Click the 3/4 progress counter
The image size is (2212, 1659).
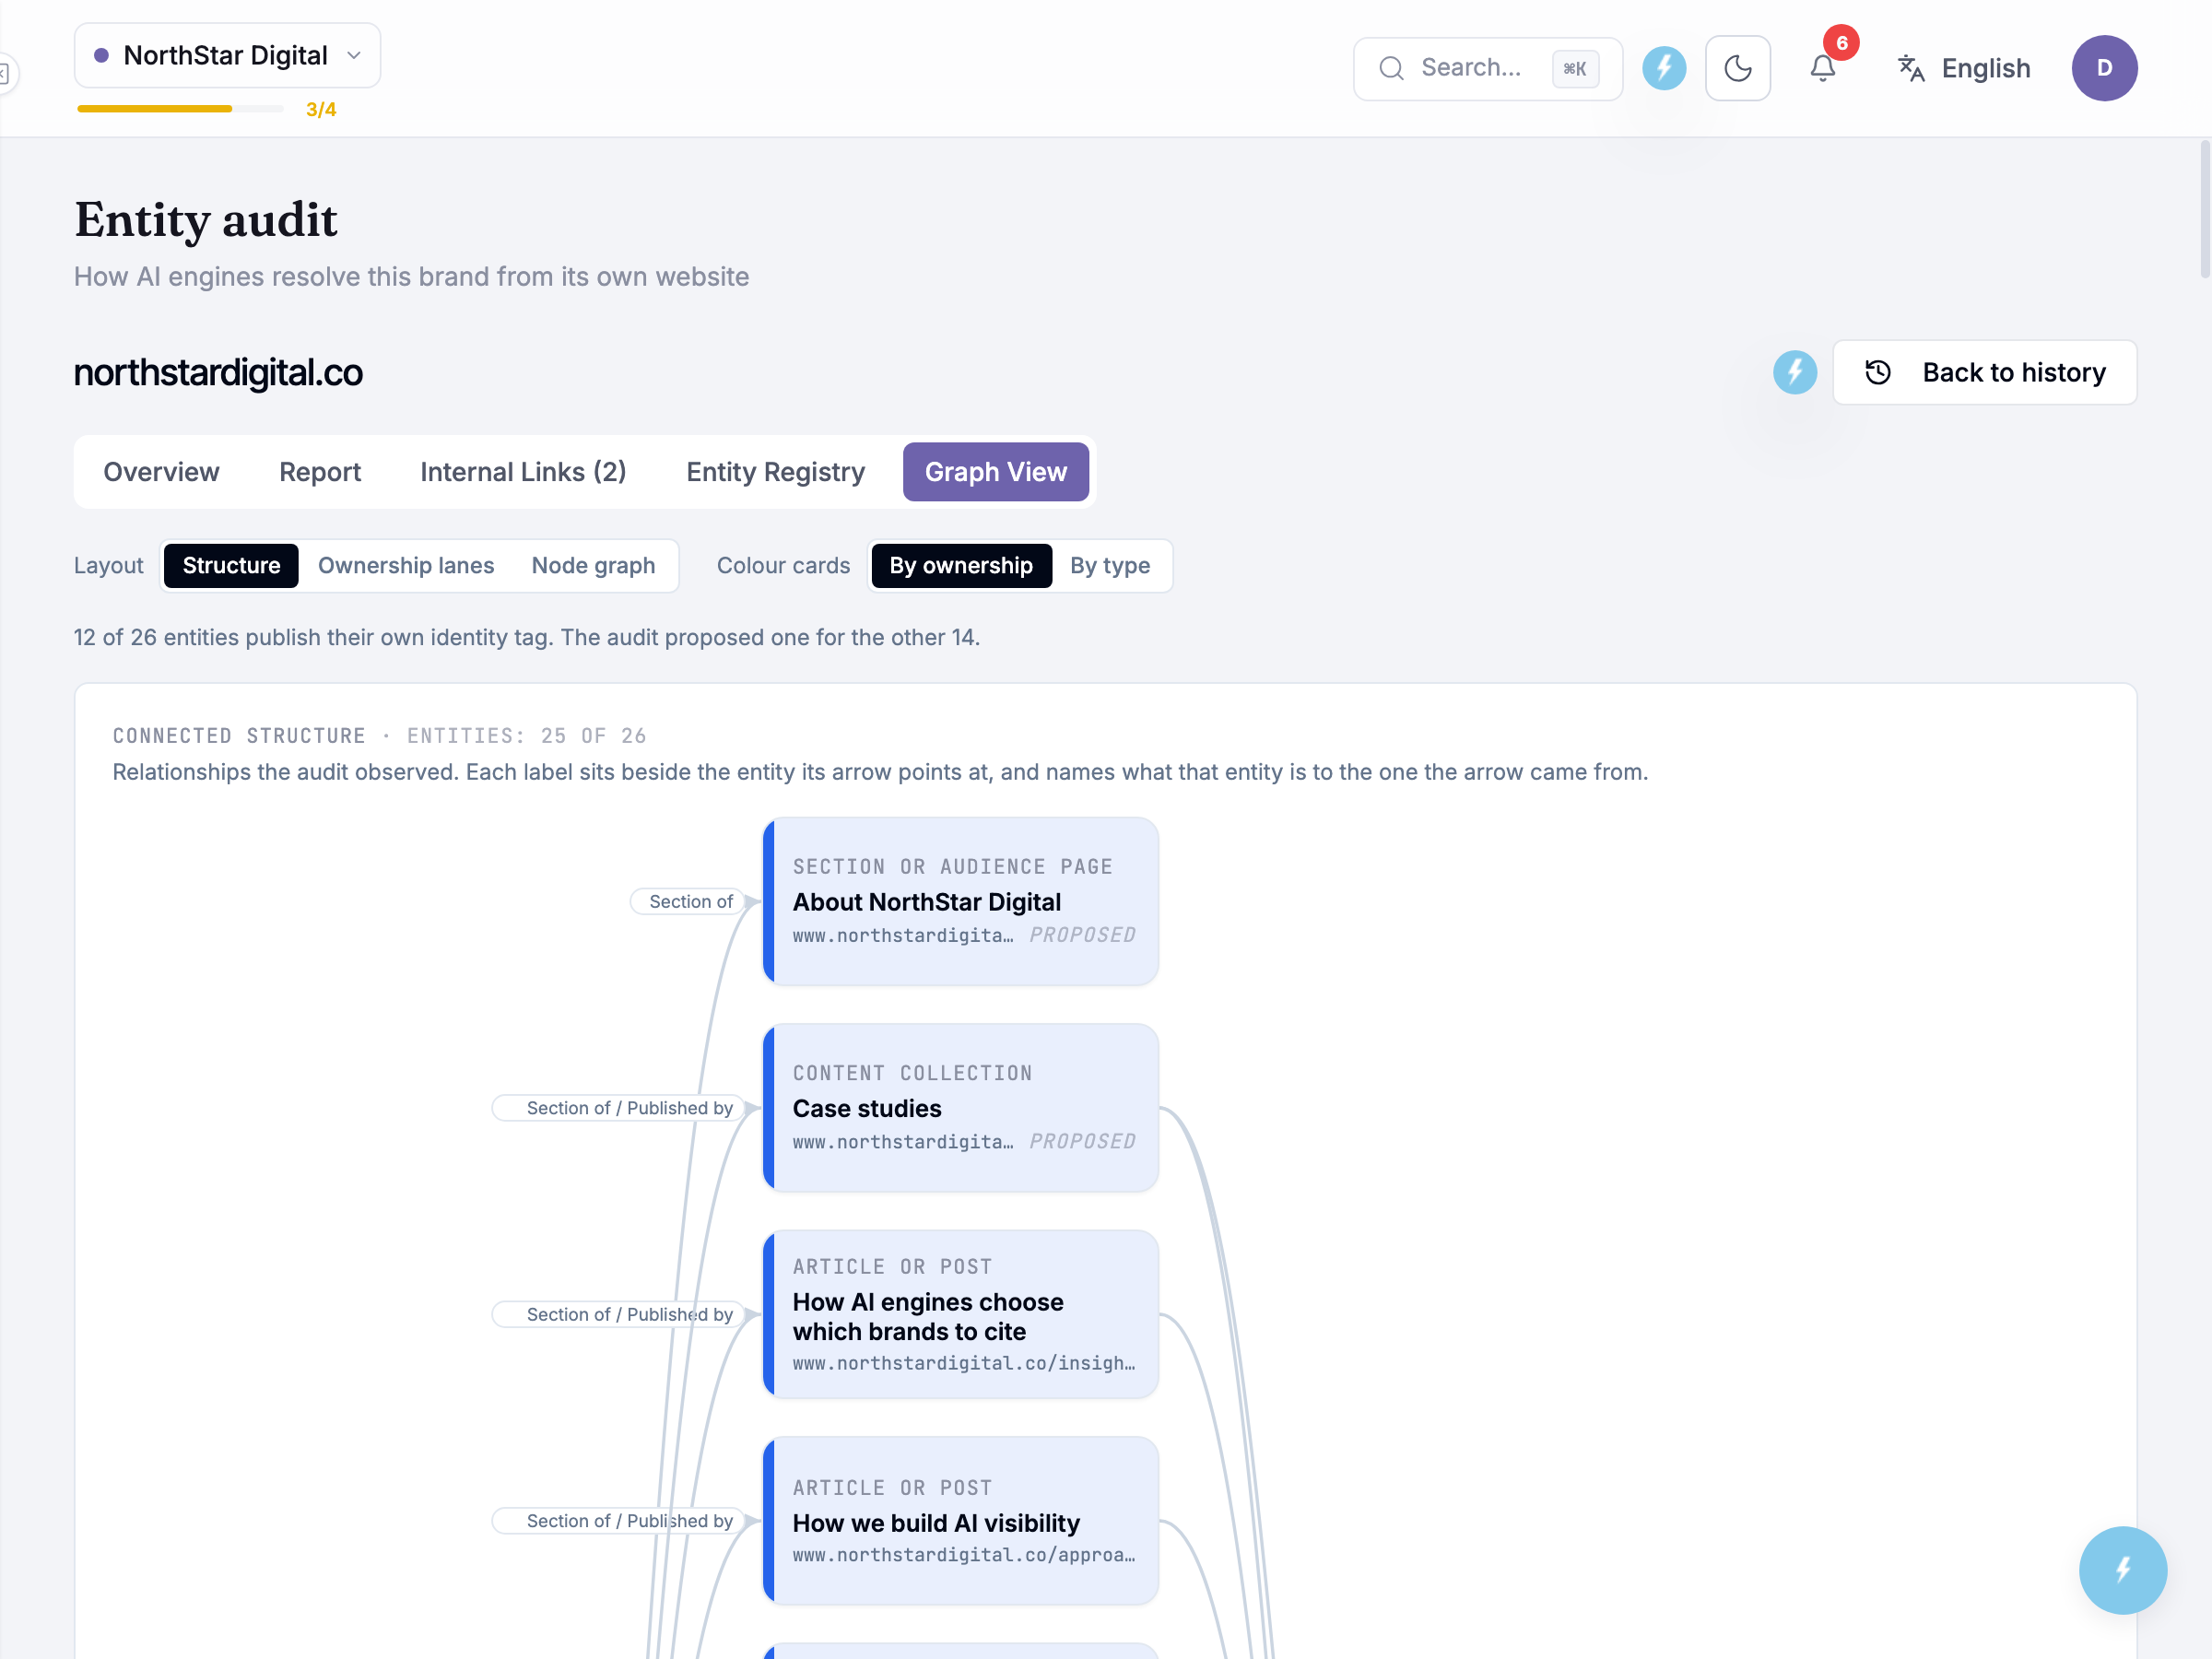(x=321, y=109)
